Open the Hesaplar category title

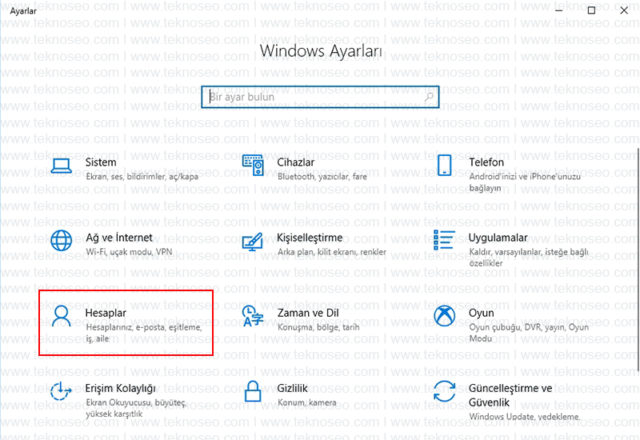[105, 313]
